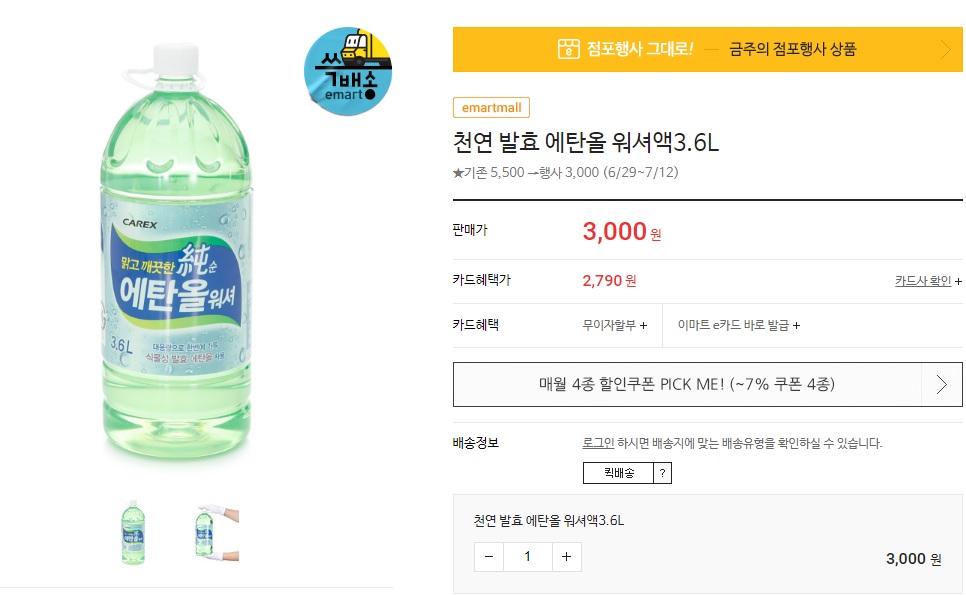
Task: Click the 퀵배송 button
Action: [x=618, y=473]
